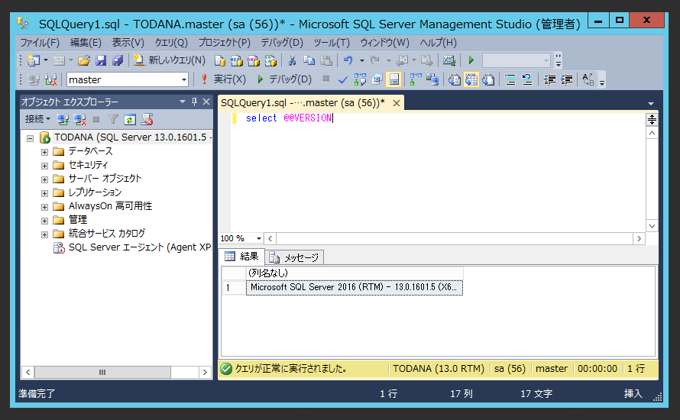Click the editor's horizontal scroll right arrow

point(639,238)
